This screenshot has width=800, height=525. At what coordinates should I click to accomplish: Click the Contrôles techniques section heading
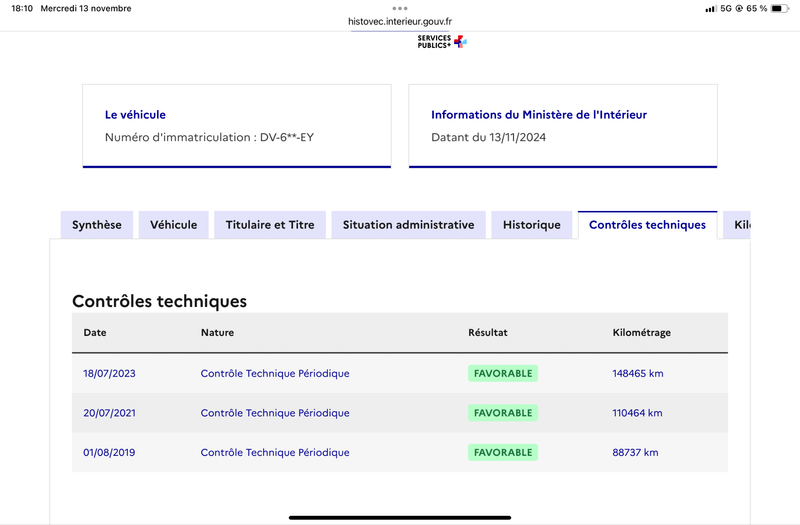[x=159, y=302]
